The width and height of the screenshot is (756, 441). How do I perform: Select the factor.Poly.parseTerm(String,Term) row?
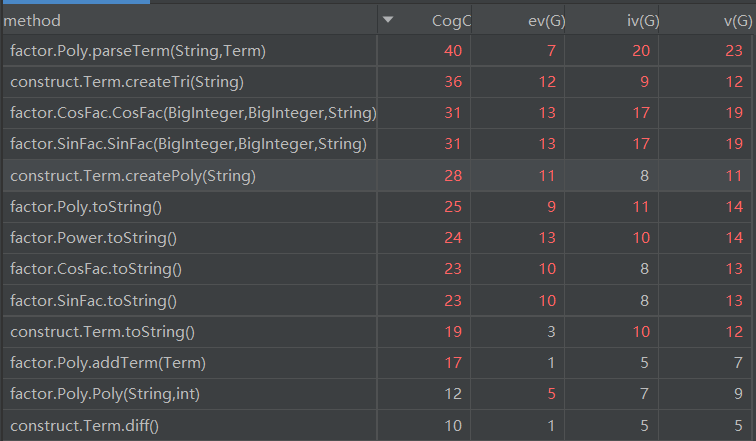click(138, 51)
